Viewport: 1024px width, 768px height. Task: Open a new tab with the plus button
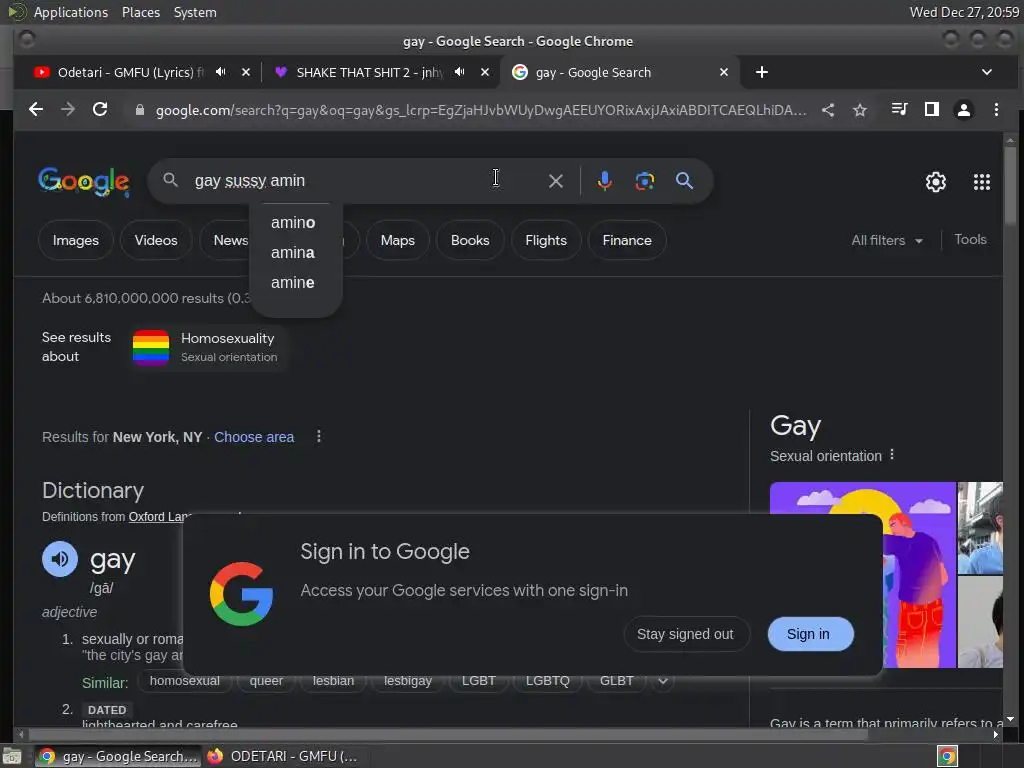tap(761, 72)
